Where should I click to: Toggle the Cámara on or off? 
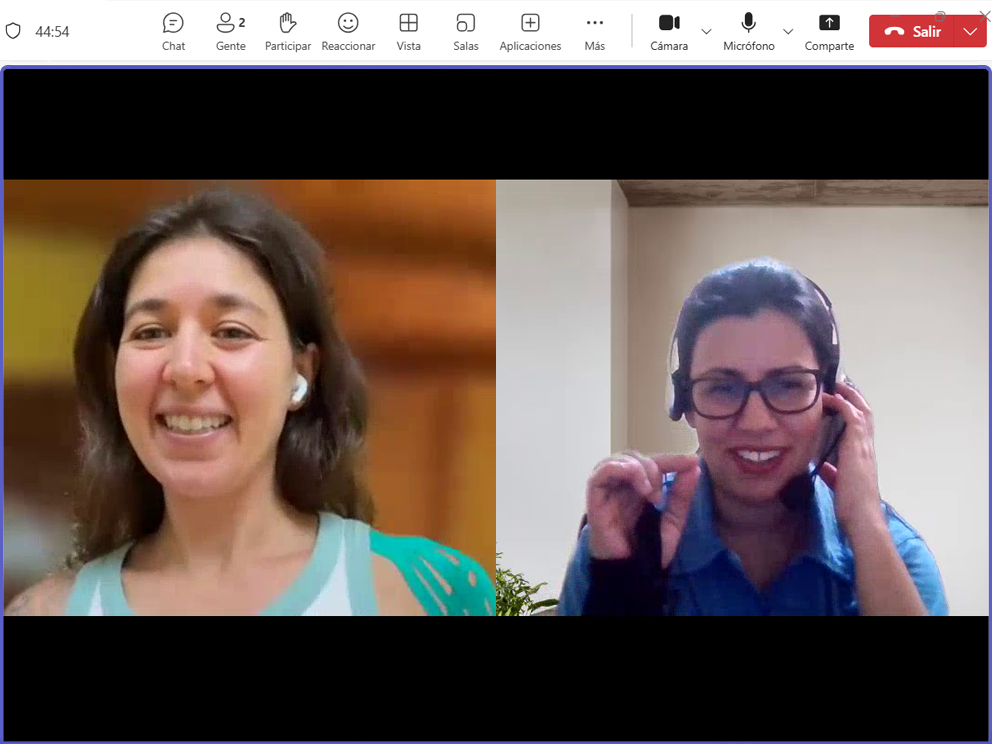pos(669,32)
